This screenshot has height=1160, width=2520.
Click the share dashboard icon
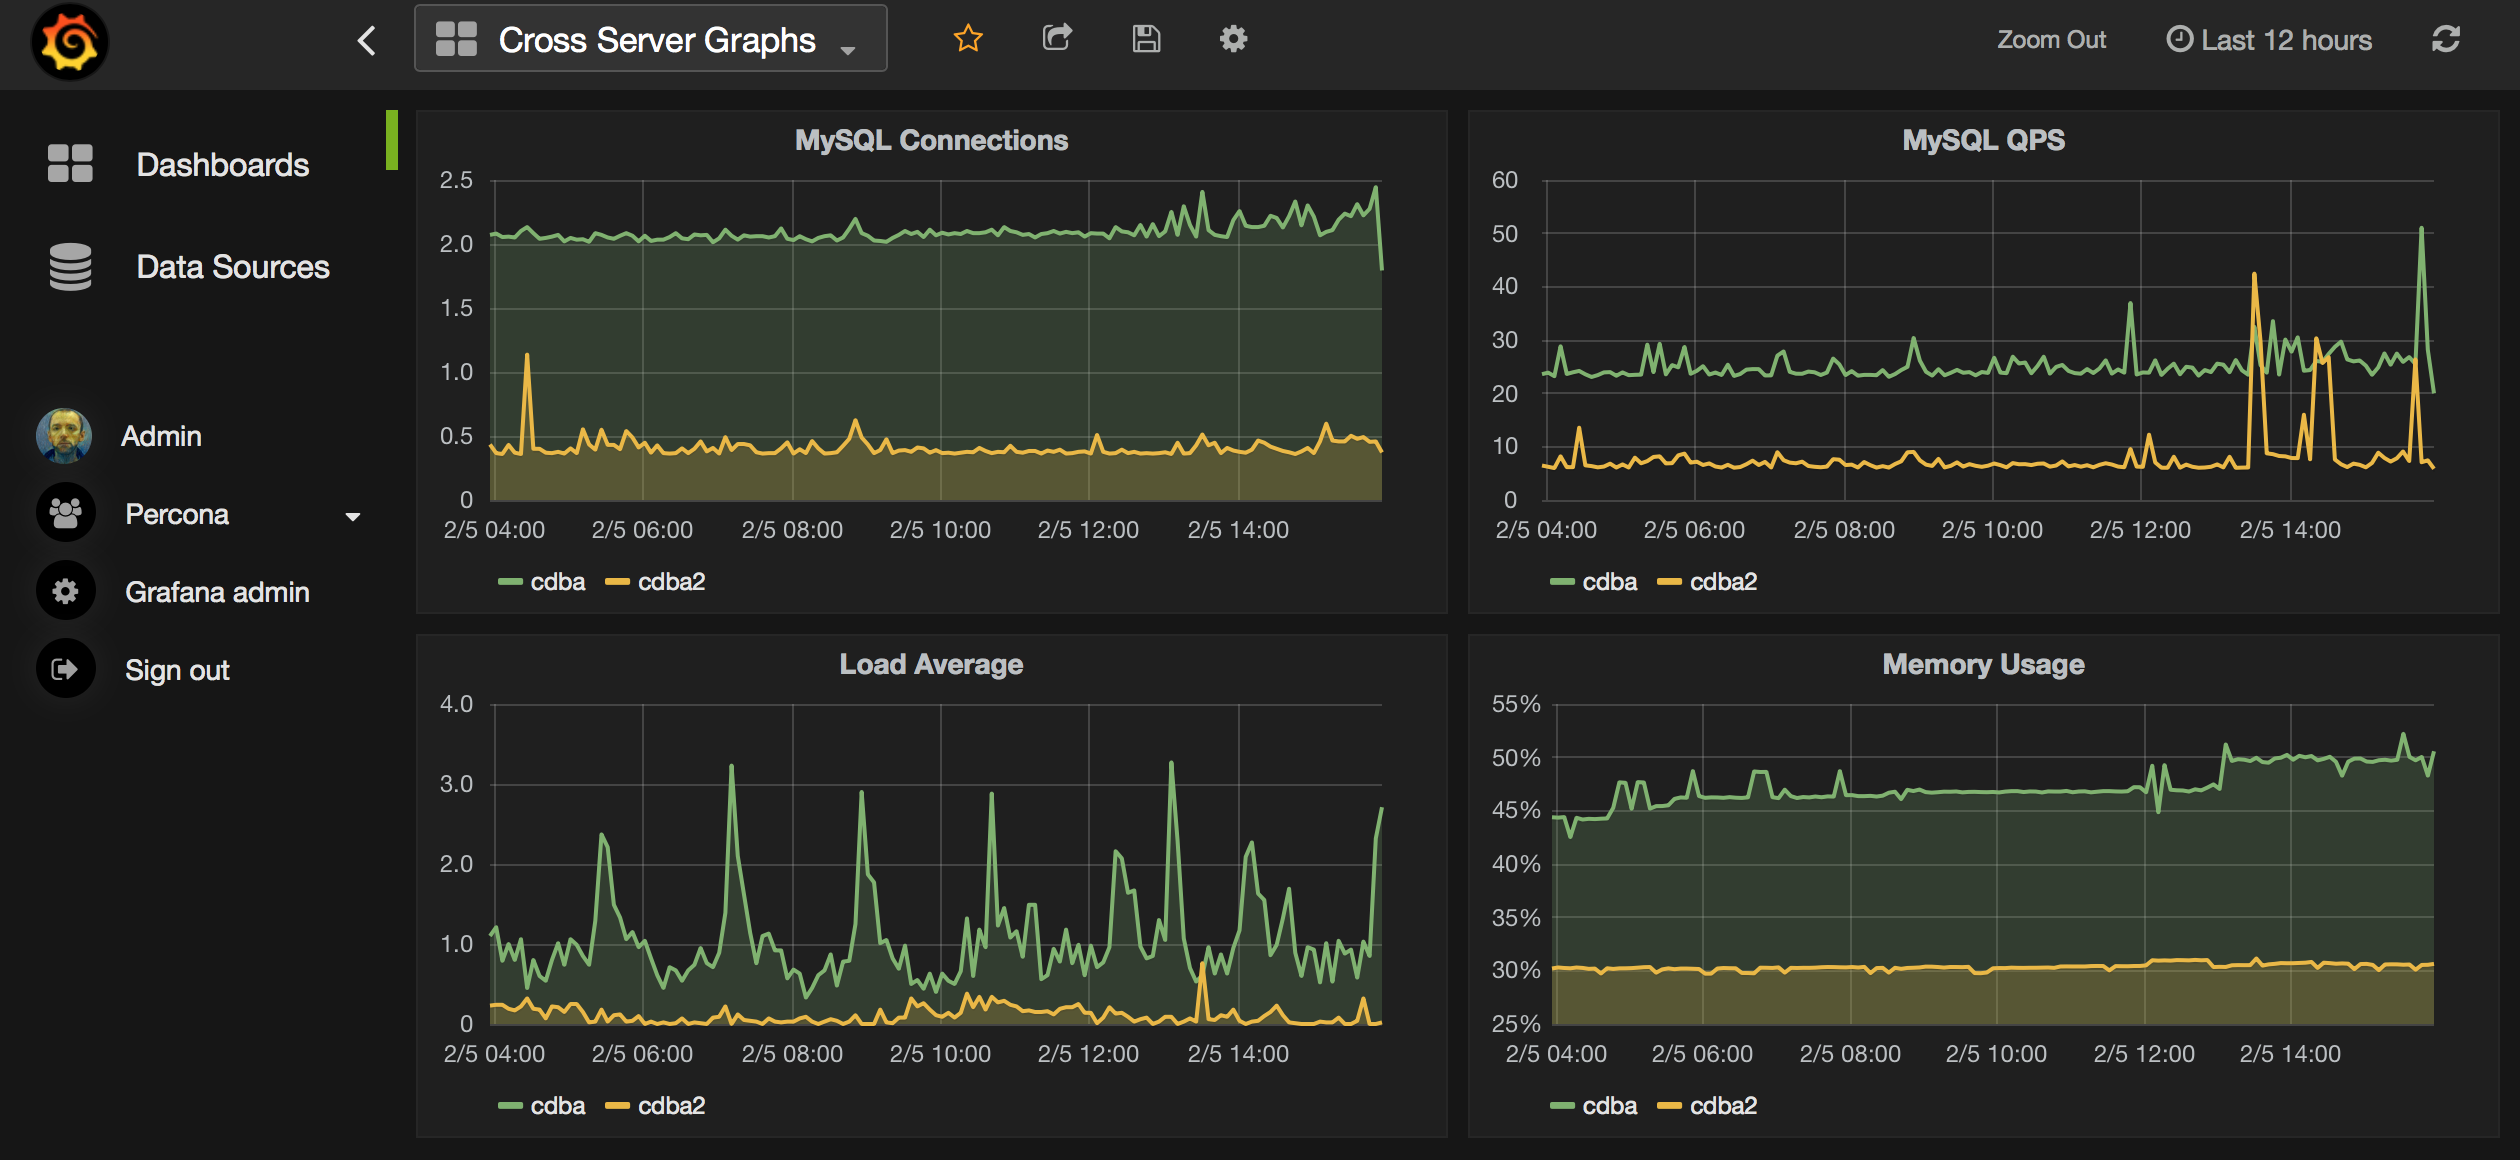pos(1057,39)
